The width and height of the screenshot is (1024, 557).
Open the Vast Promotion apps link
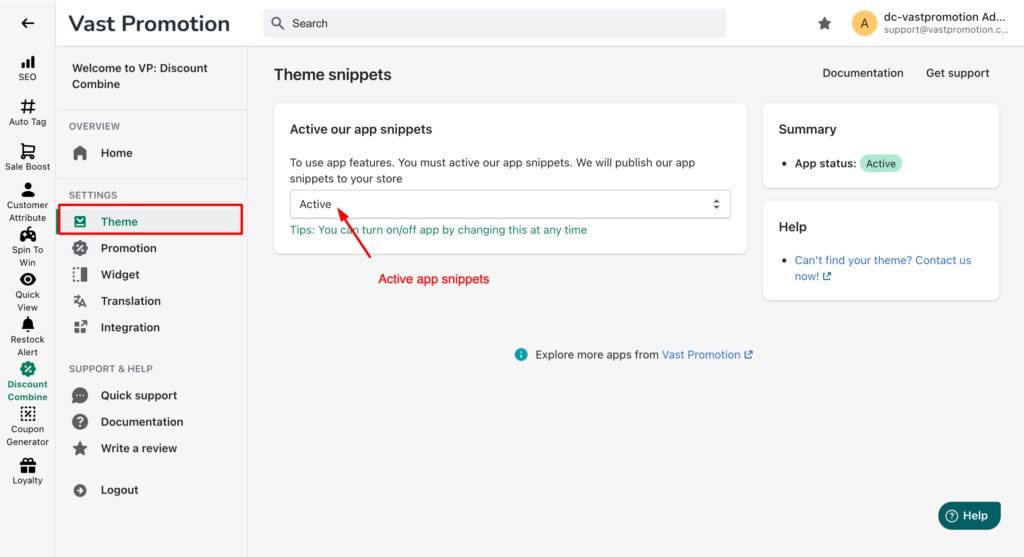coord(707,355)
